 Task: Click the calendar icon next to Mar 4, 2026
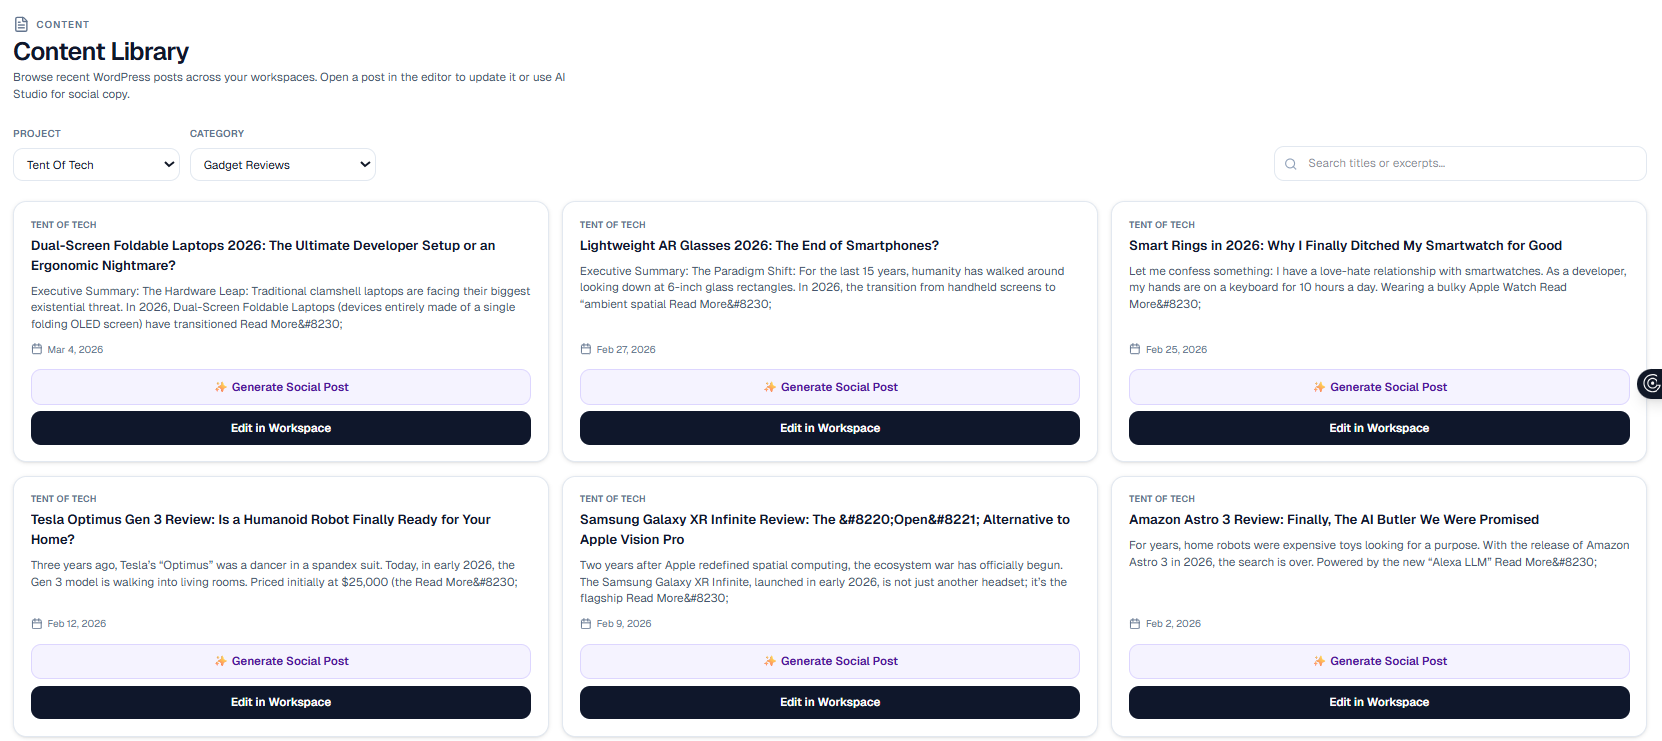point(37,349)
